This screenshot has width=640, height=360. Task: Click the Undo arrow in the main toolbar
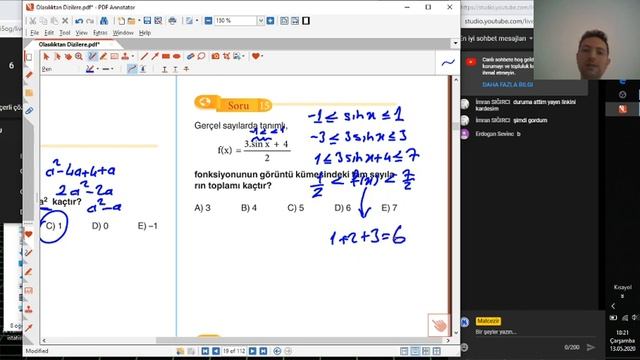[79, 20]
